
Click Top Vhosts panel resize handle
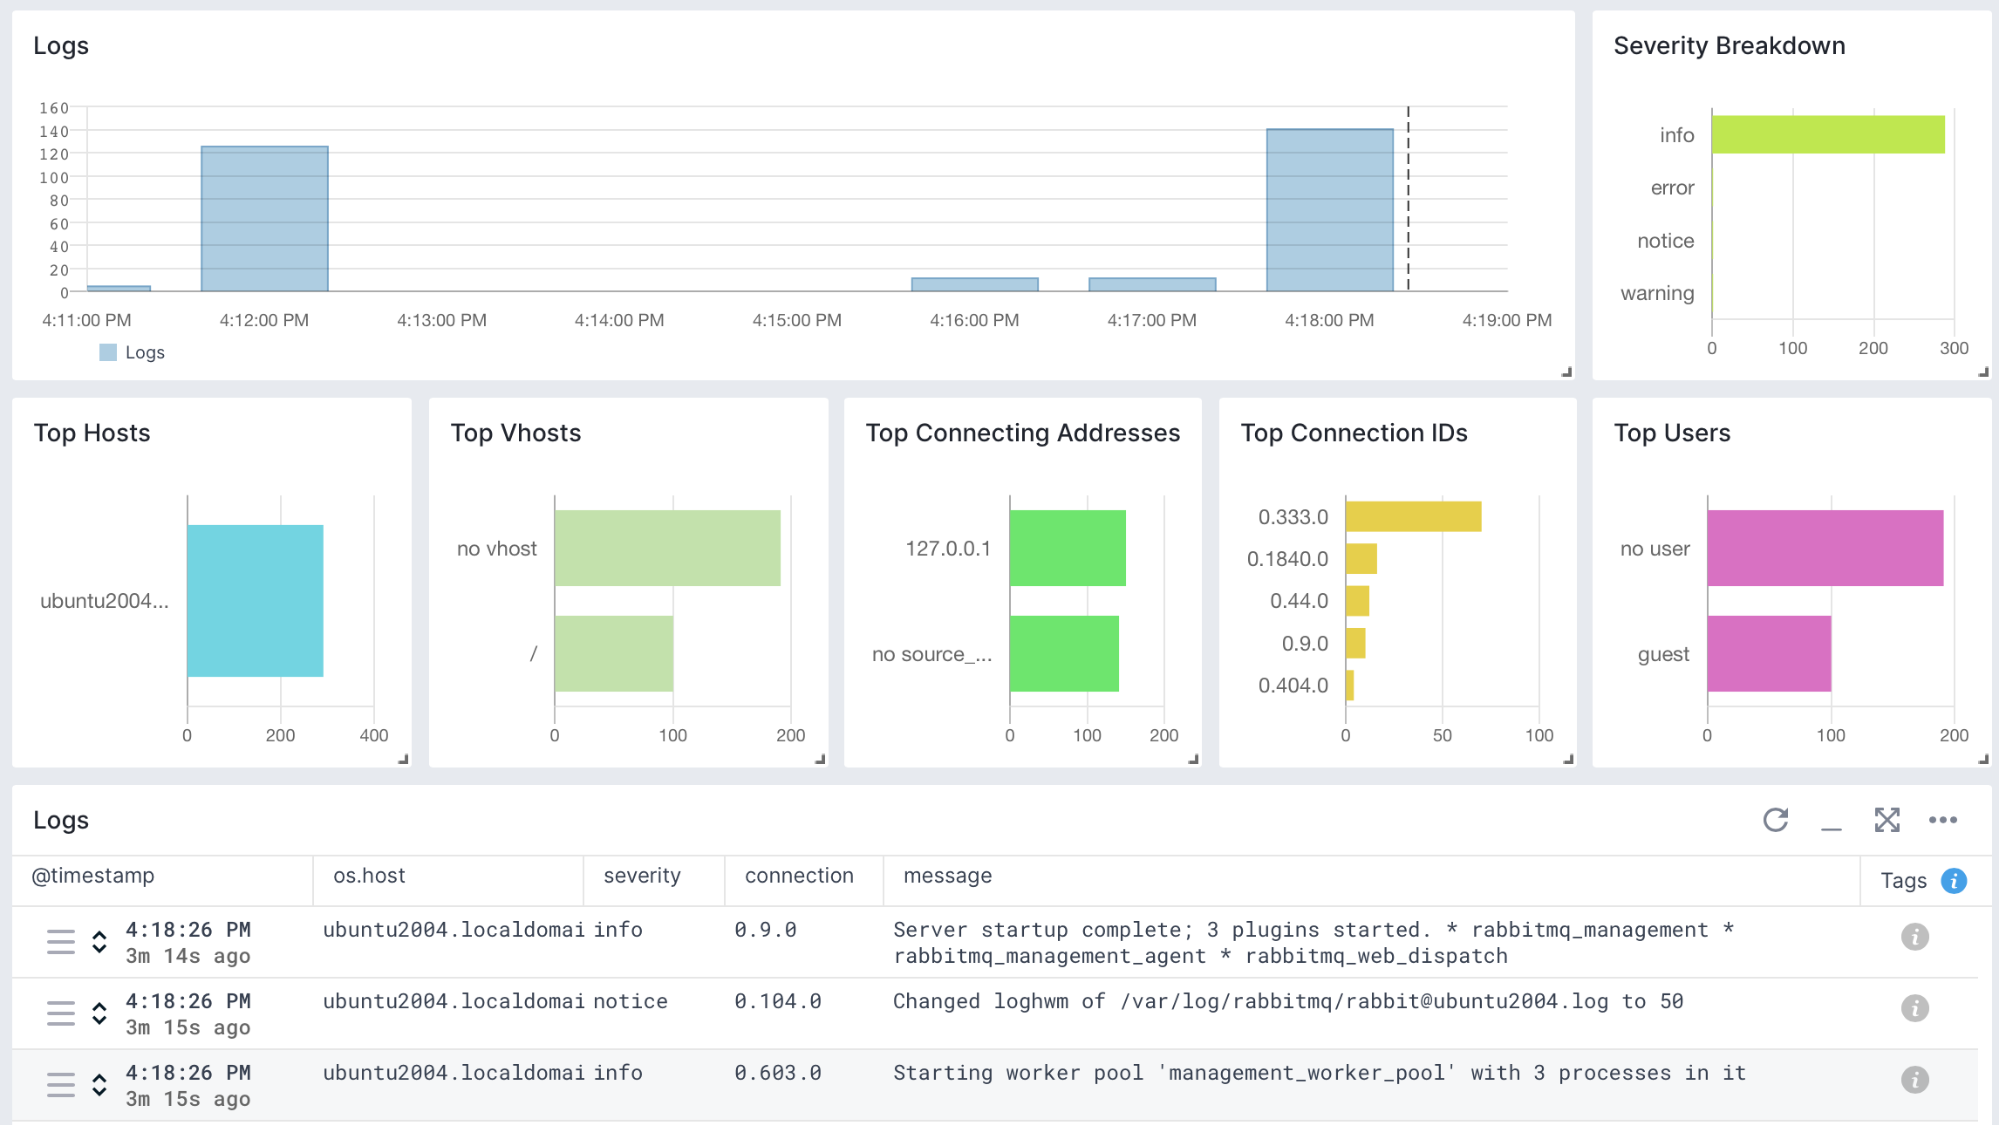[x=820, y=759]
